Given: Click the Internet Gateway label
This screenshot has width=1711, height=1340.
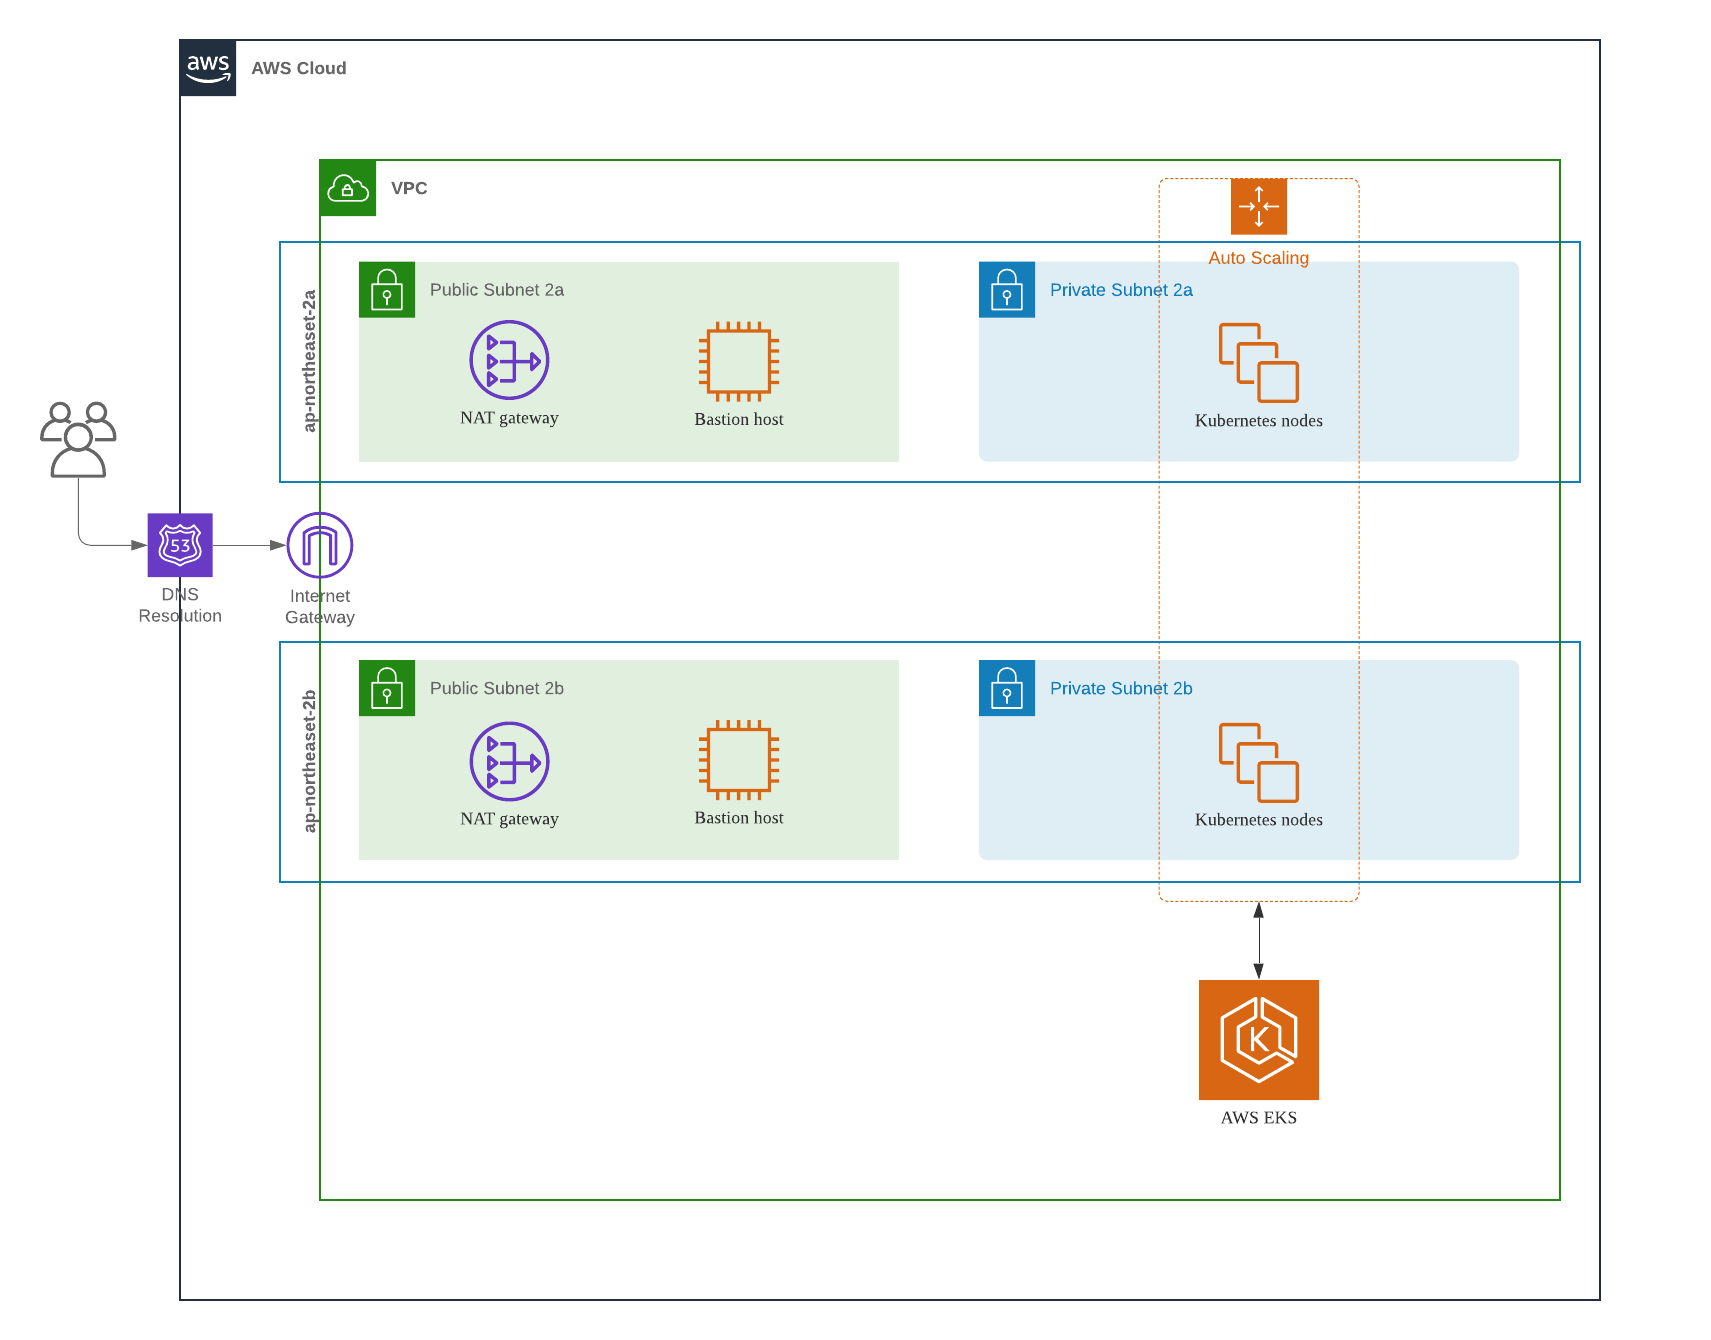Looking at the screenshot, I should tap(320, 607).
